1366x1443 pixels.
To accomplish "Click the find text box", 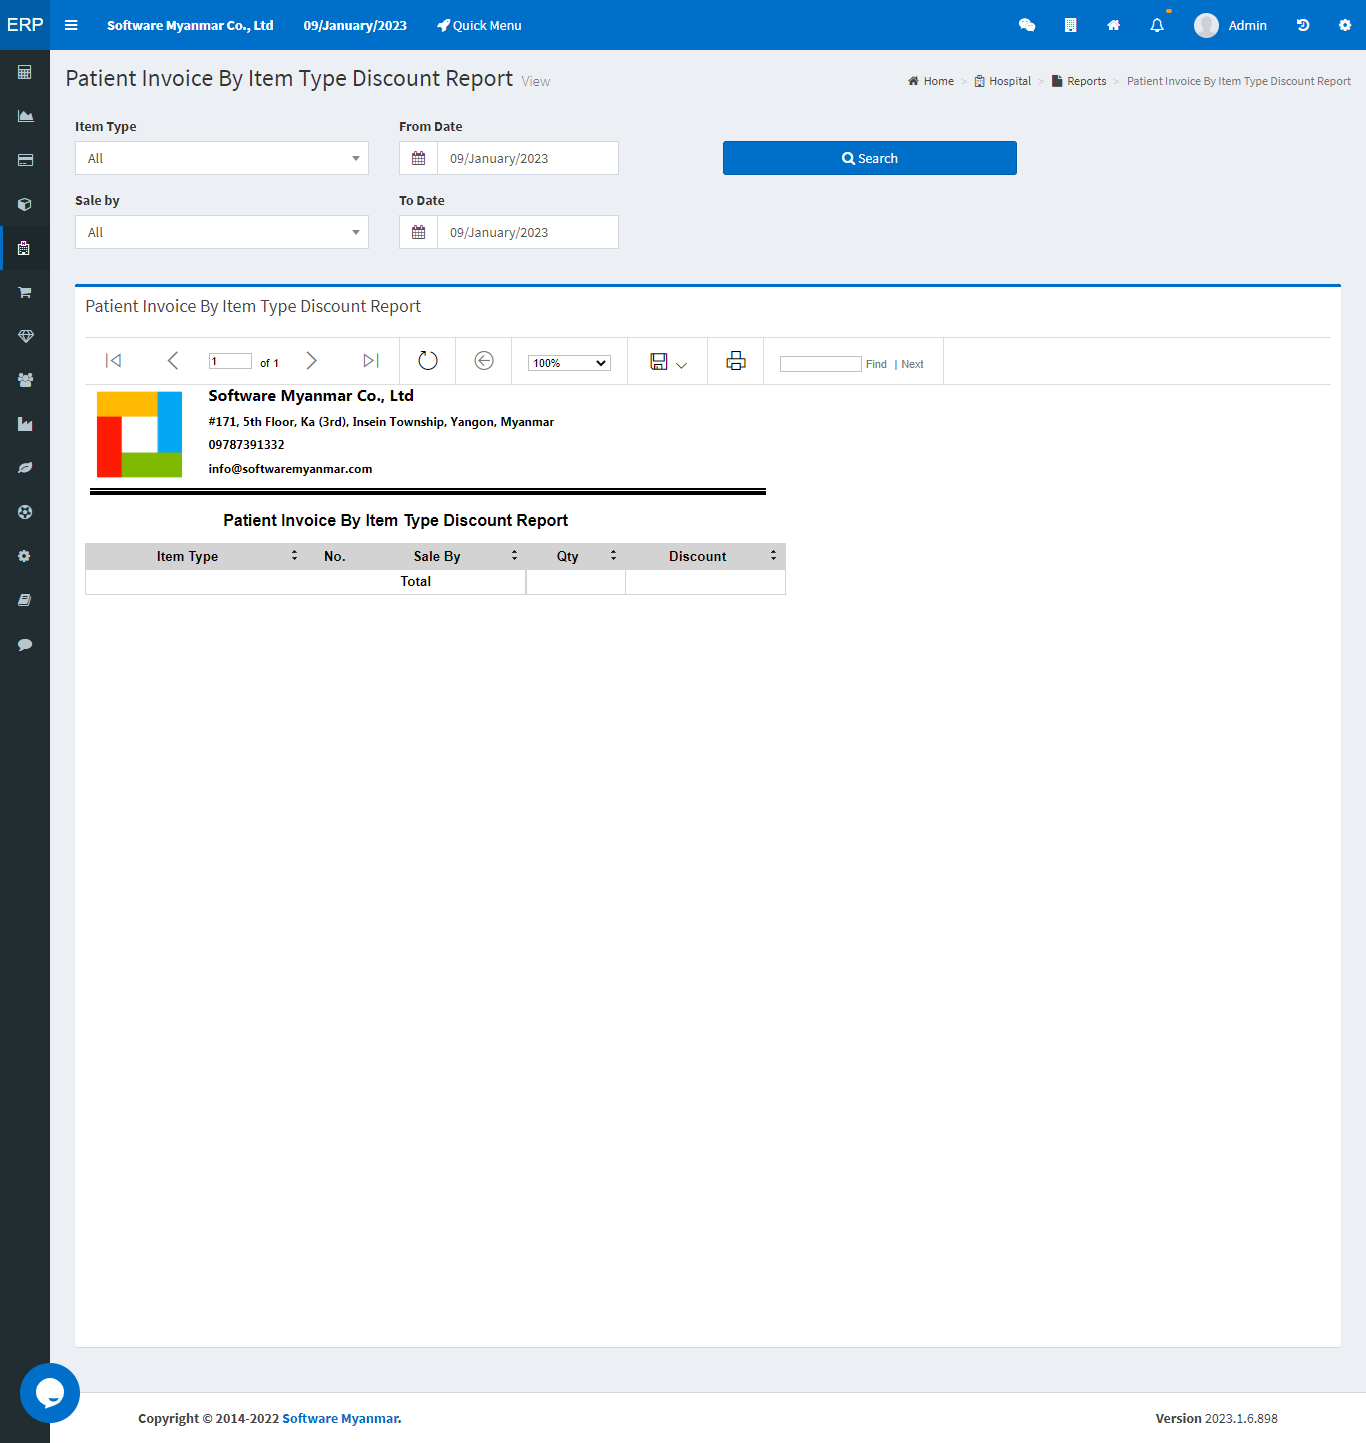I will [x=820, y=364].
